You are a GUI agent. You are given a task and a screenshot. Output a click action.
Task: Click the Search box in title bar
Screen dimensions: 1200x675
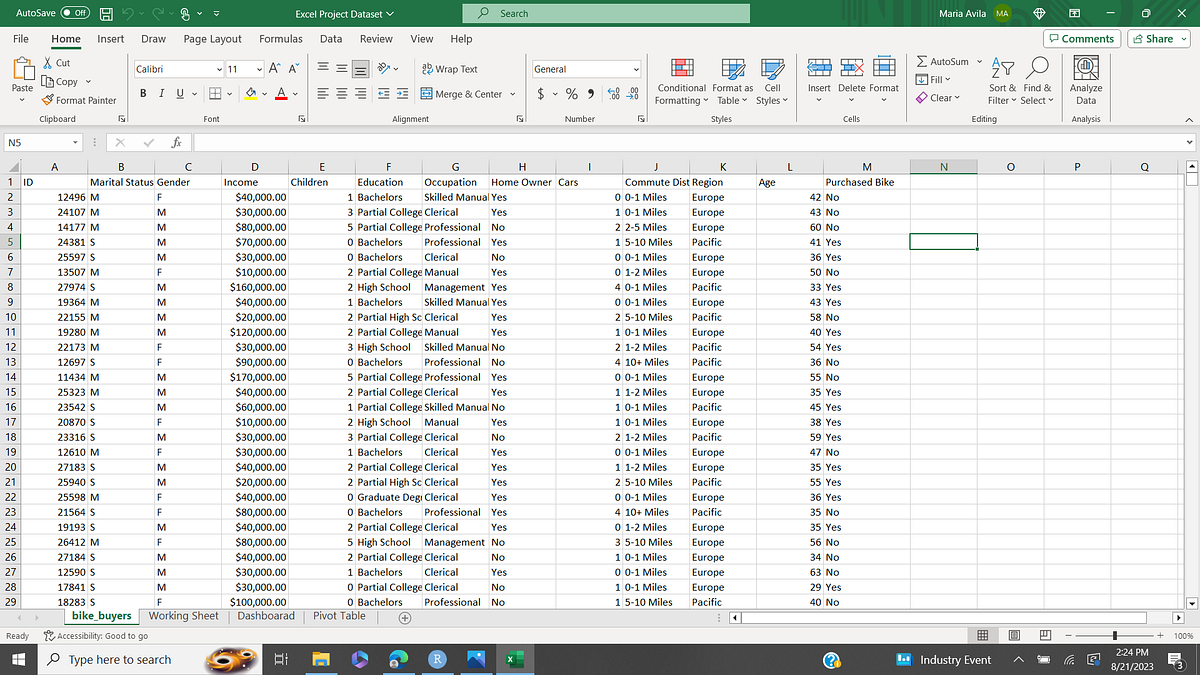606,13
